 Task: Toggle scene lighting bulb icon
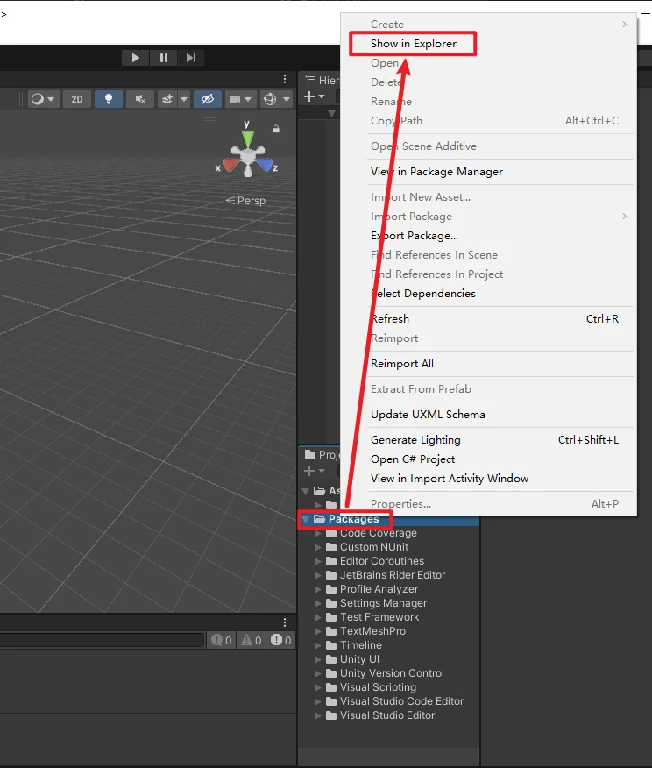click(x=109, y=99)
